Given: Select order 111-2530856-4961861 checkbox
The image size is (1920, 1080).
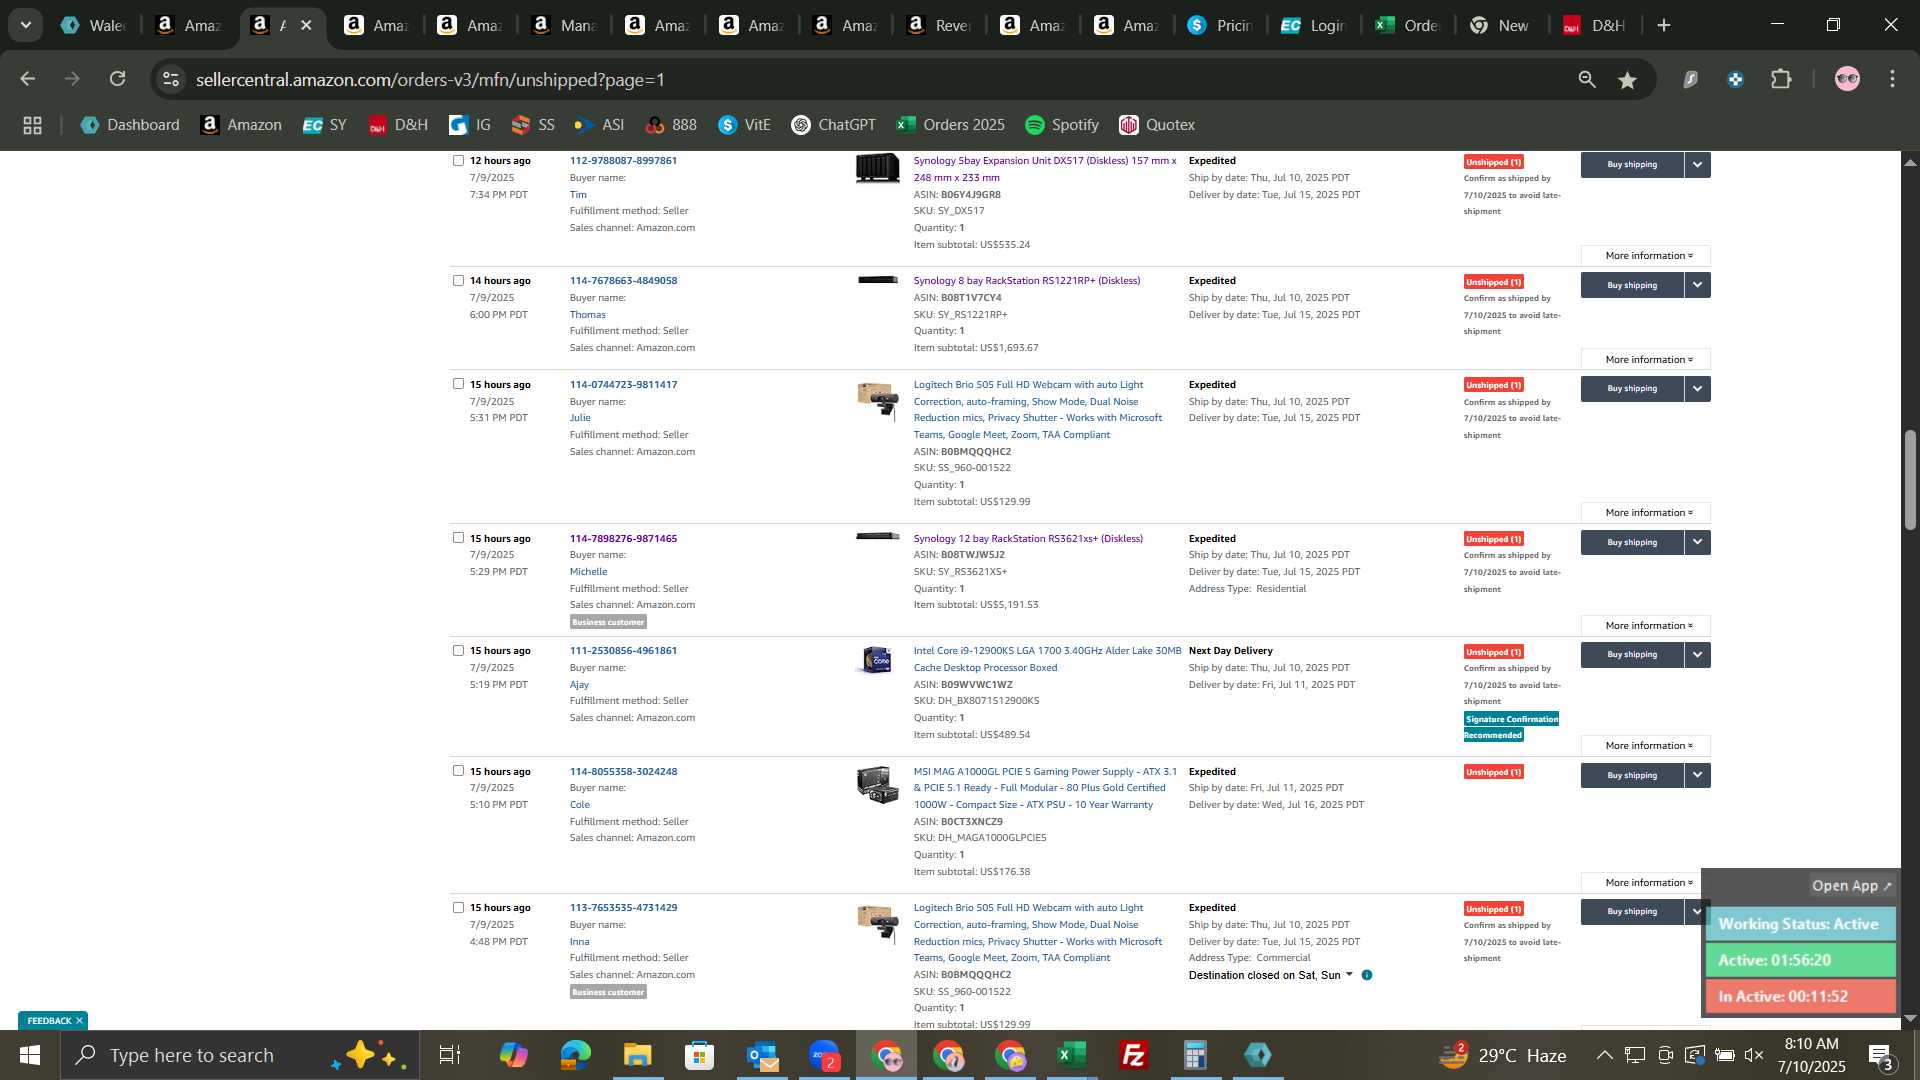Looking at the screenshot, I should (x=458, y=650).
